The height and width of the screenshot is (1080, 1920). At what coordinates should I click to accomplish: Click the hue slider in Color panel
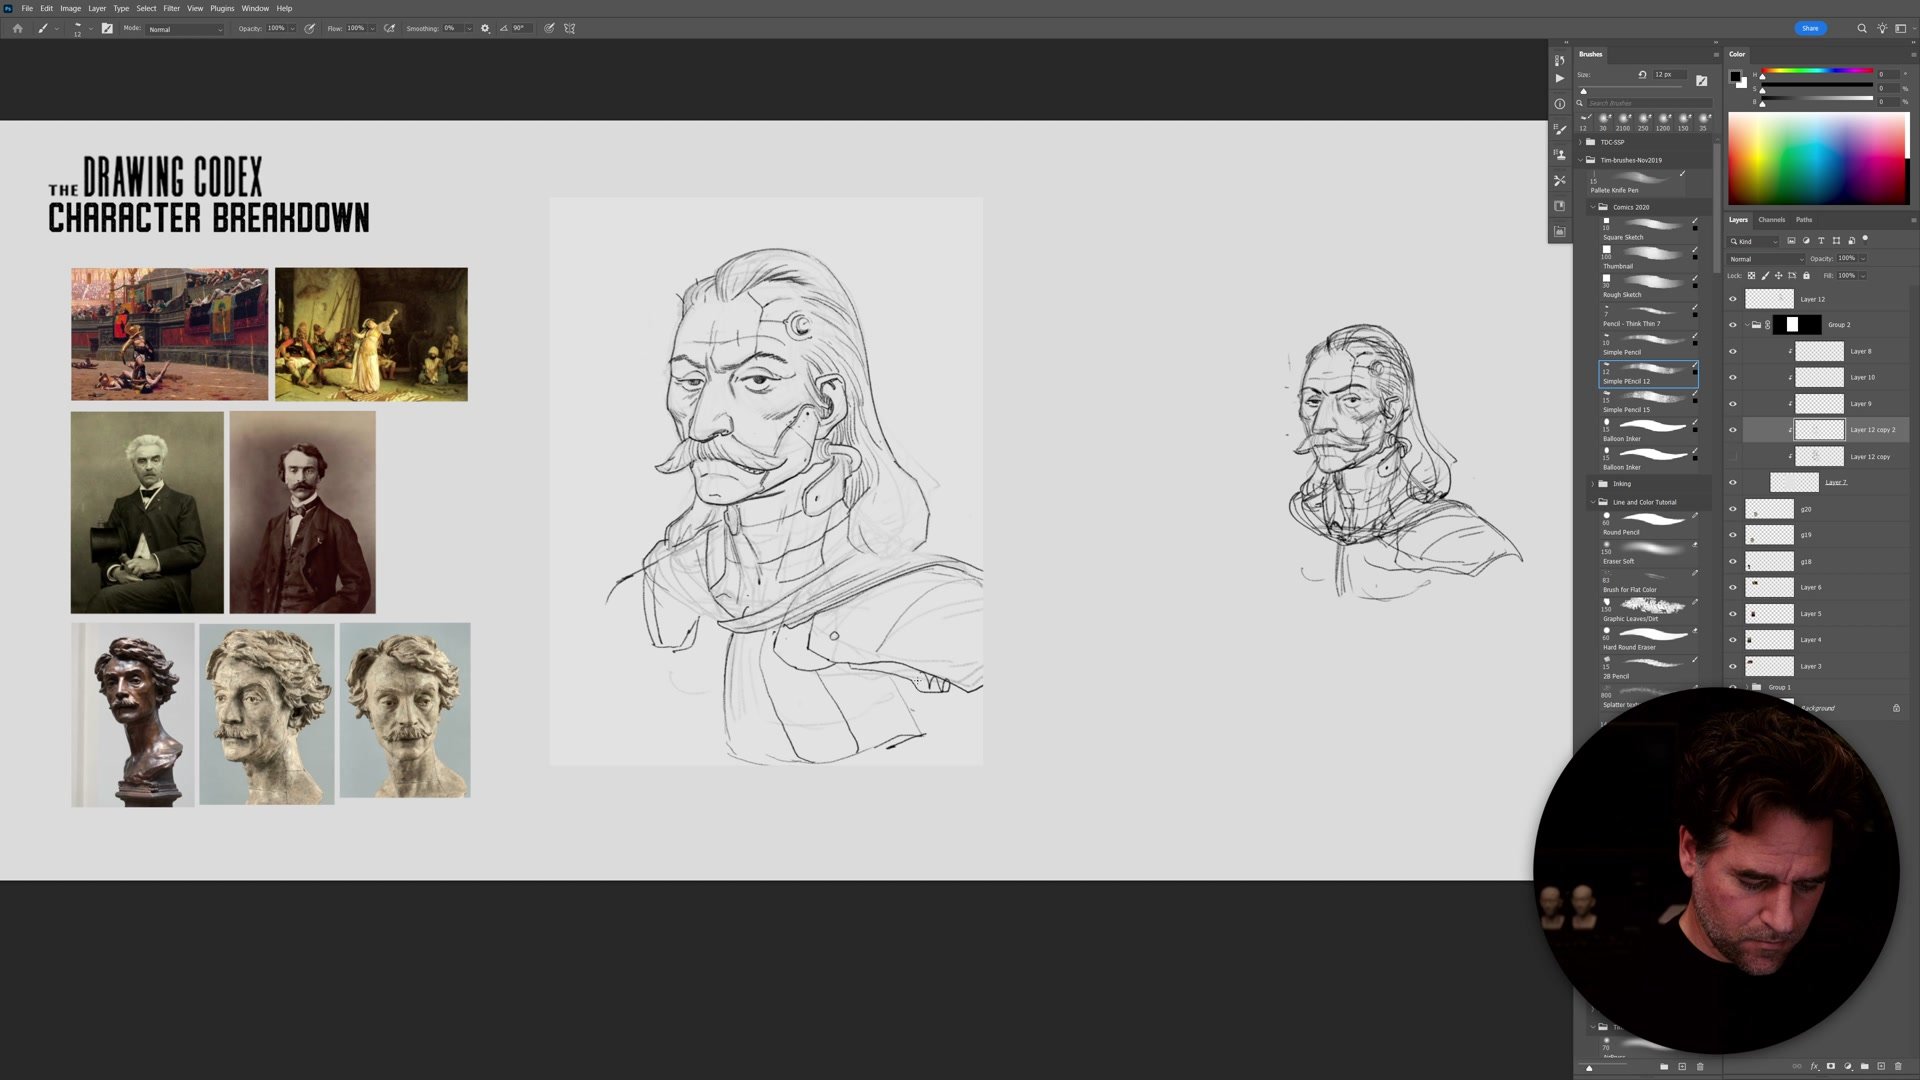click(x=1817, y=71)
